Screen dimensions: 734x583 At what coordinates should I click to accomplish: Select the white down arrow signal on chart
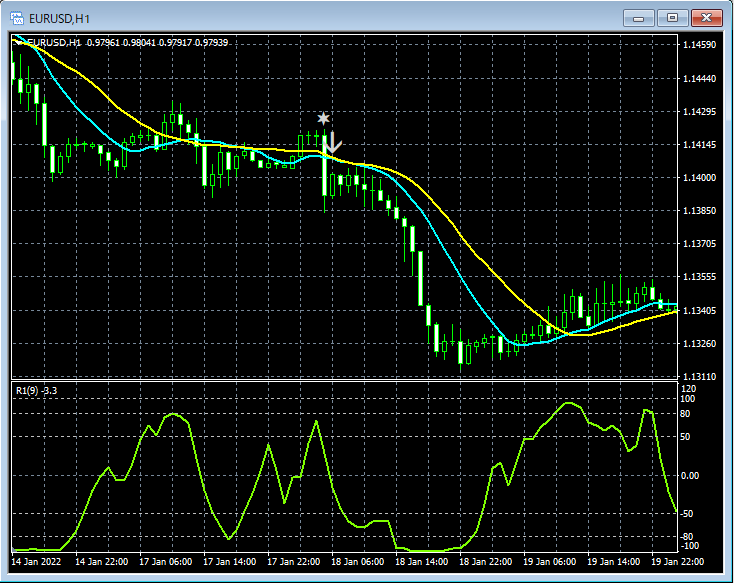coord(332,142)
